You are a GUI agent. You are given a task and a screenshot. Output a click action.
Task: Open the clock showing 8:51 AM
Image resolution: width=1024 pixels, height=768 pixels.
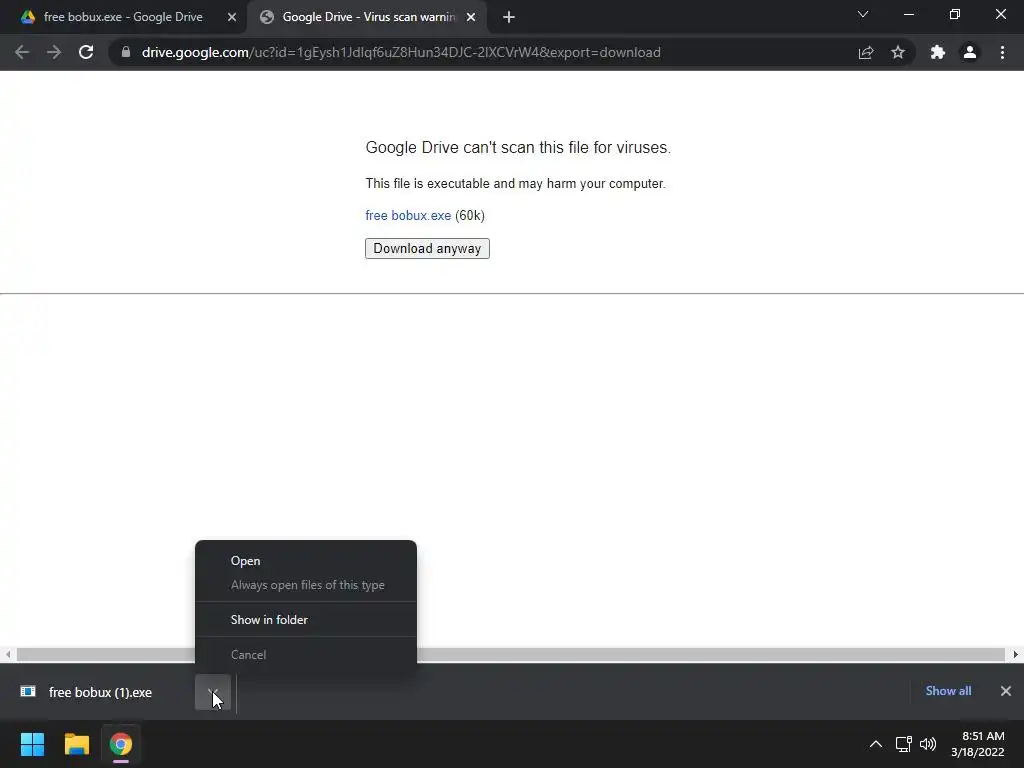coord(978,744)
